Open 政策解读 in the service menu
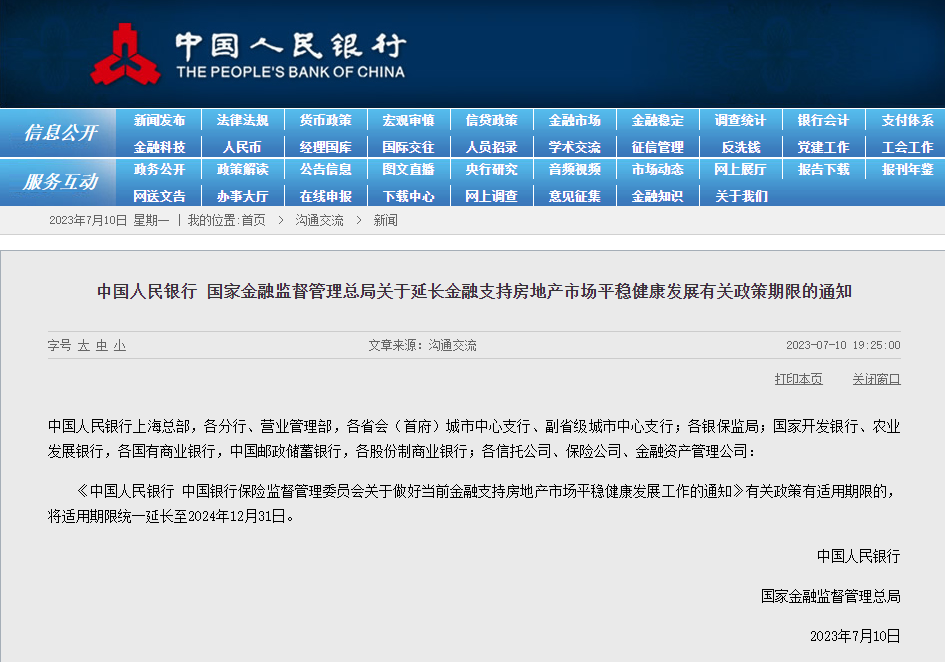Image resolution: width=945 pixels, height=662 pixels. coord(242,170)
